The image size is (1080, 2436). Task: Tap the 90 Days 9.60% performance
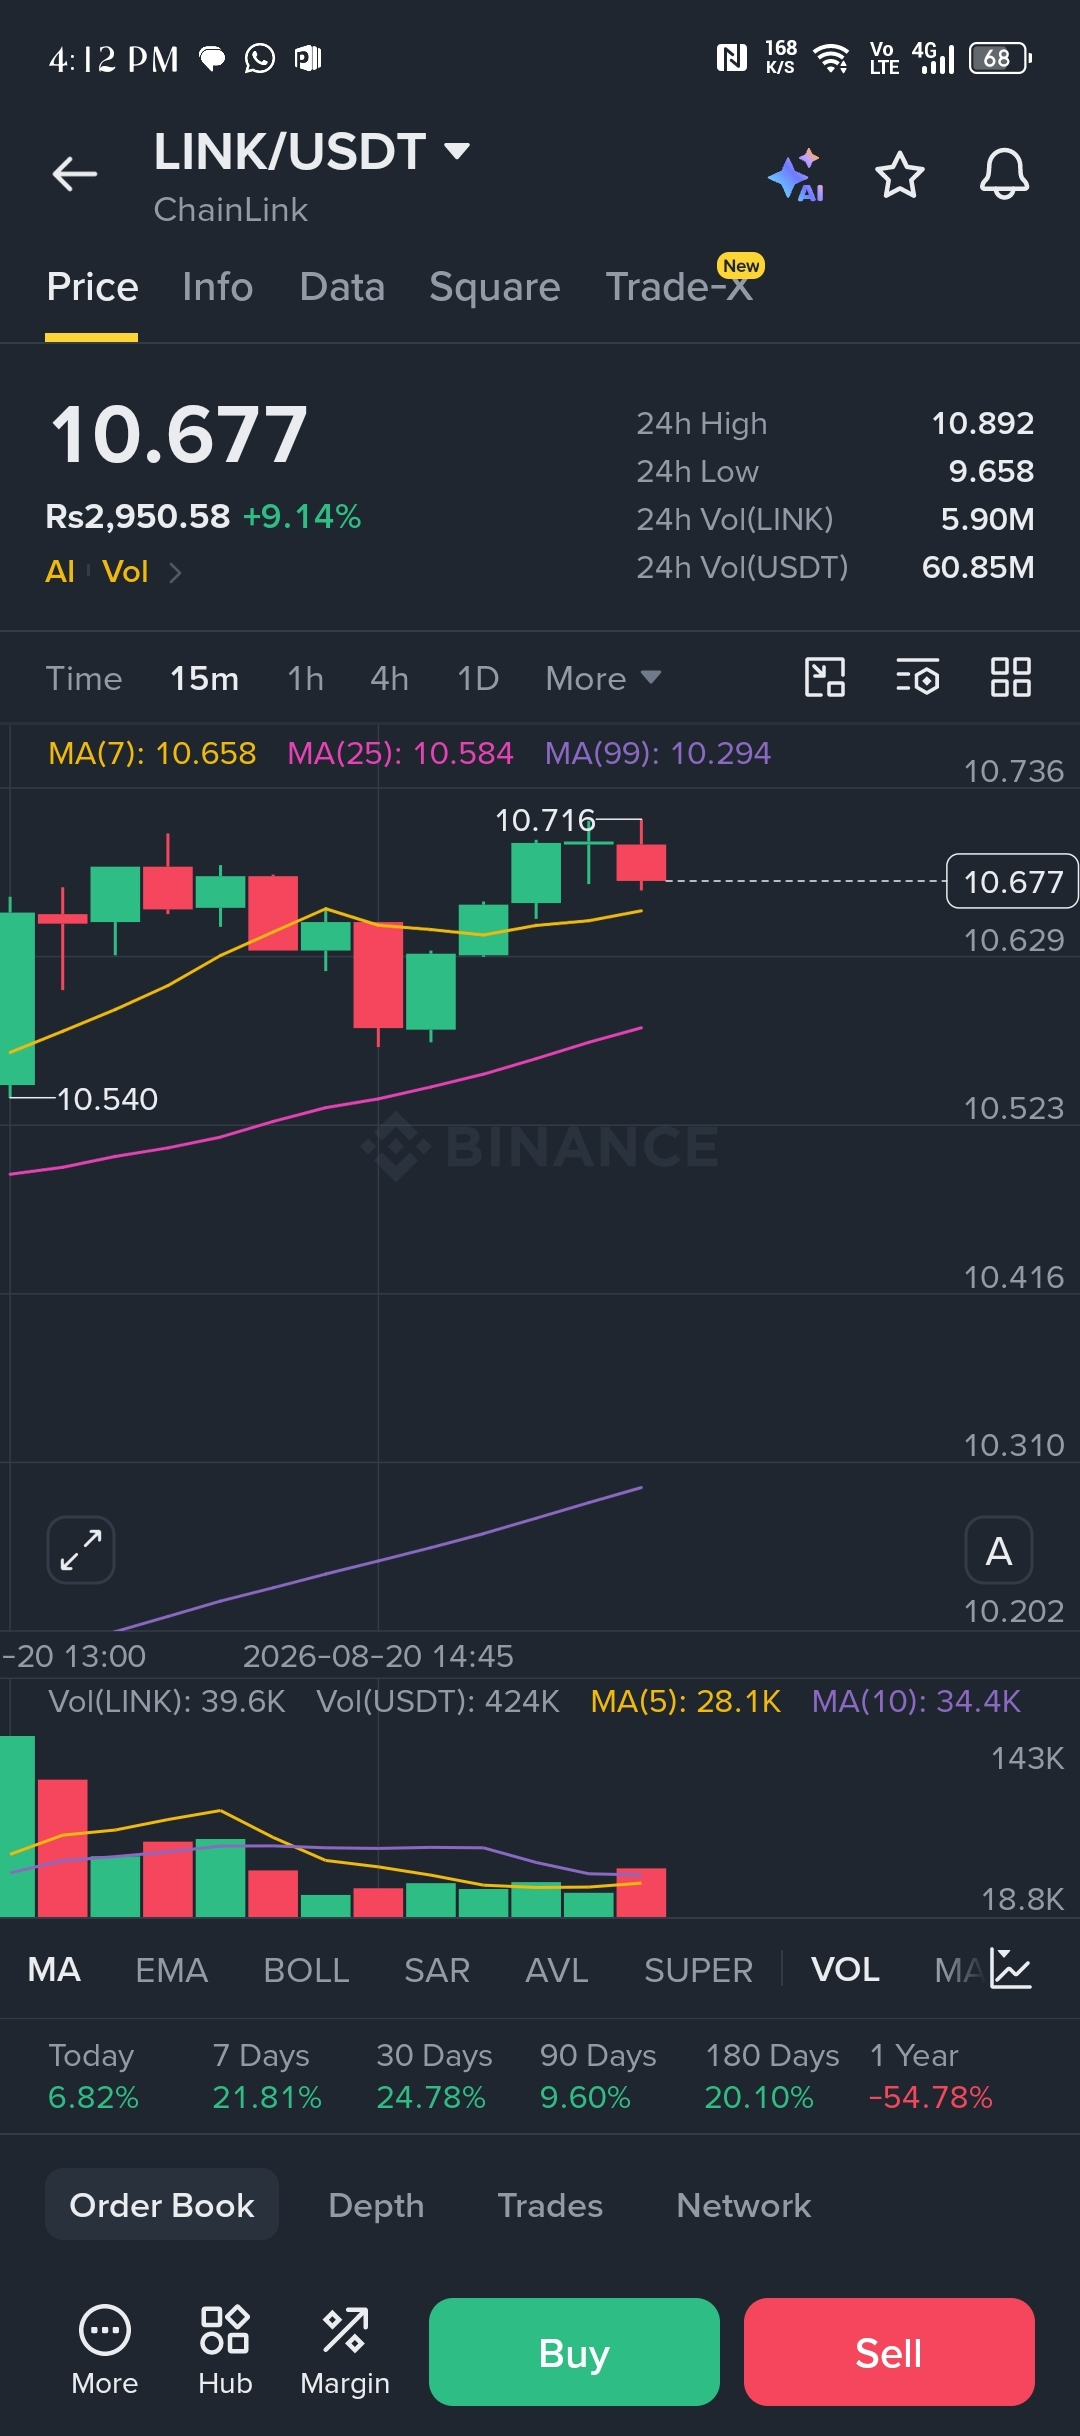tap(598, 2076)
